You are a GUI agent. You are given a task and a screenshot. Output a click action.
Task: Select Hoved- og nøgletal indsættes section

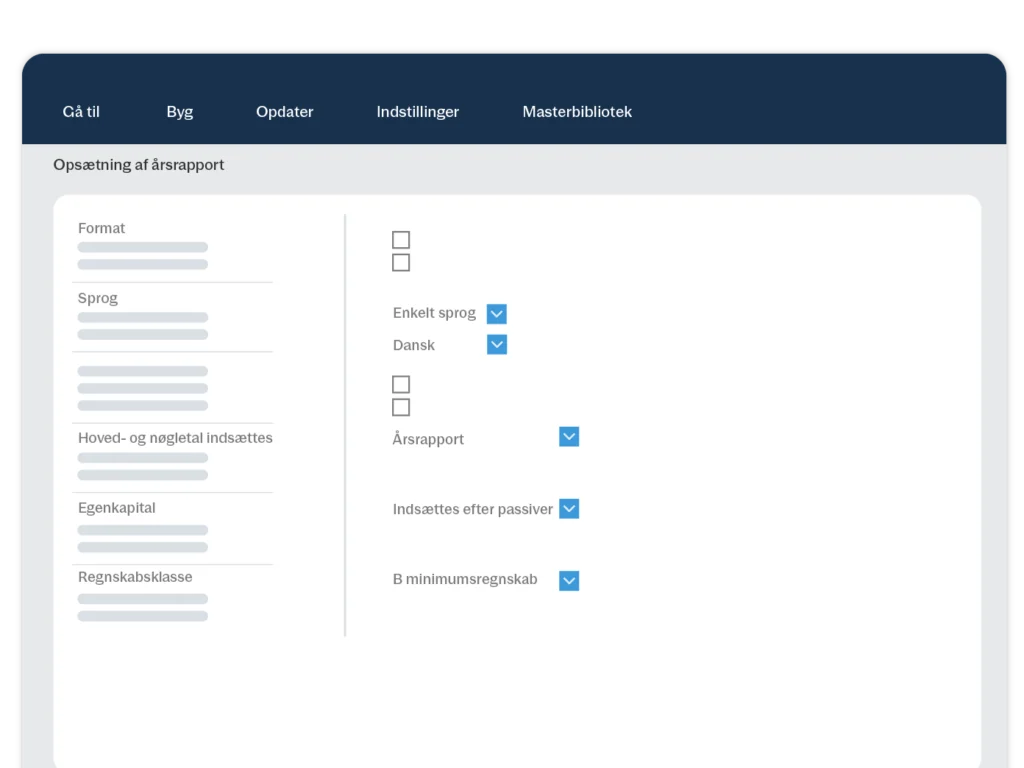(x=175, y=438)
